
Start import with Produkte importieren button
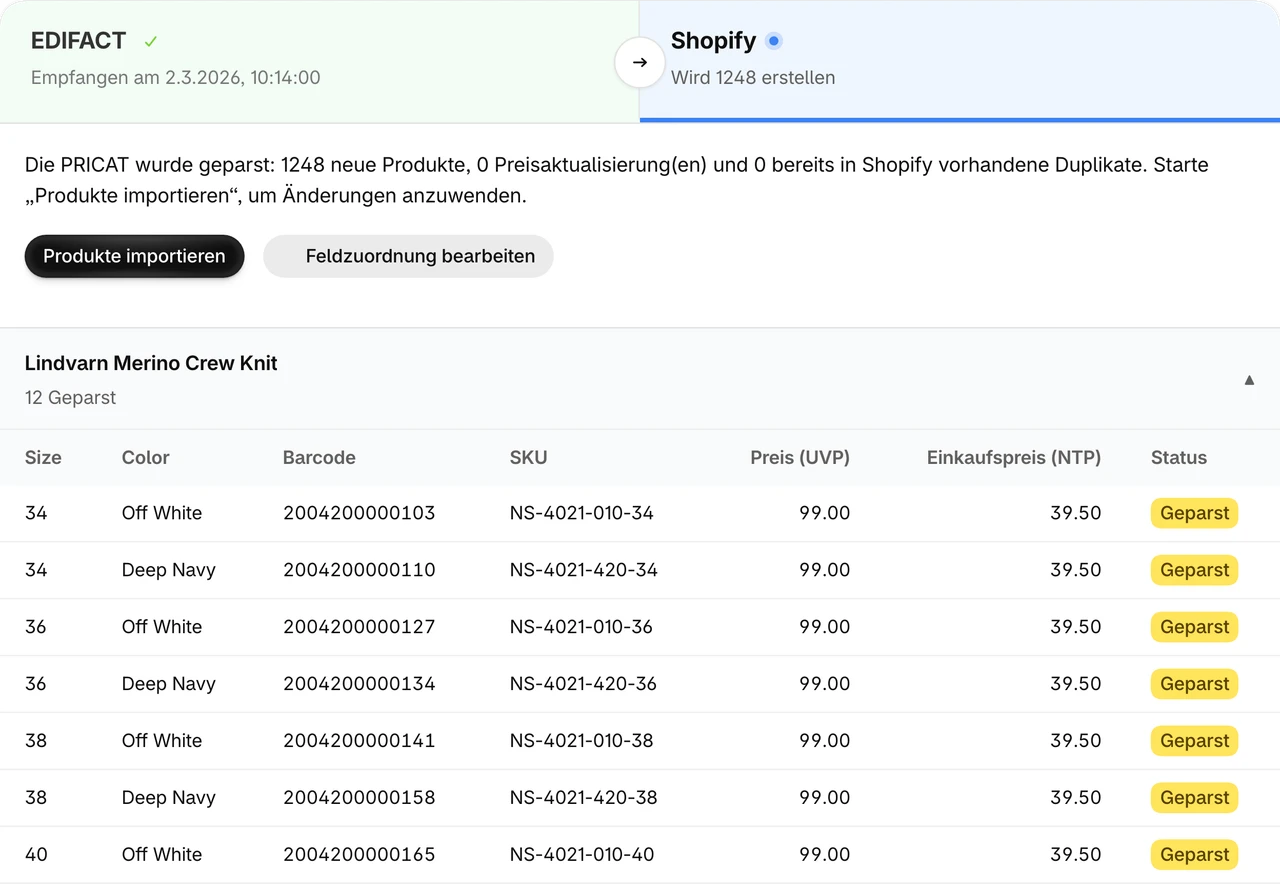tap(134, 256)
